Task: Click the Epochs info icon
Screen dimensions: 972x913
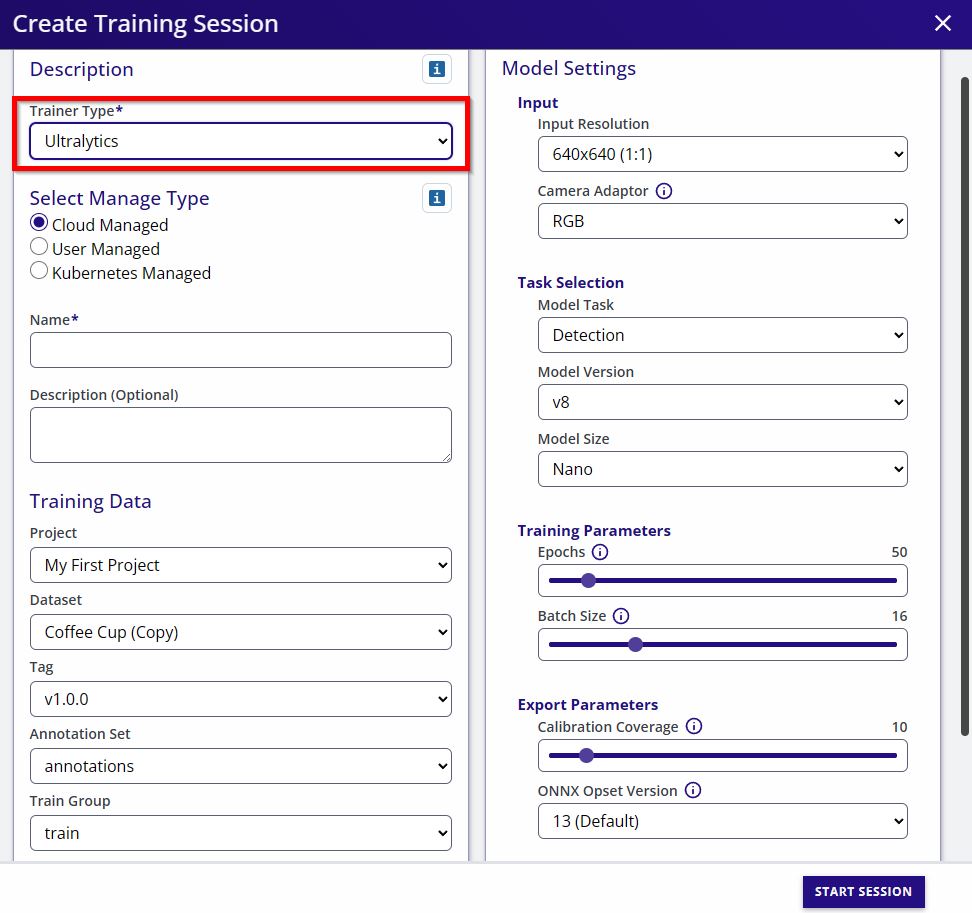Action: coord(600,552)
